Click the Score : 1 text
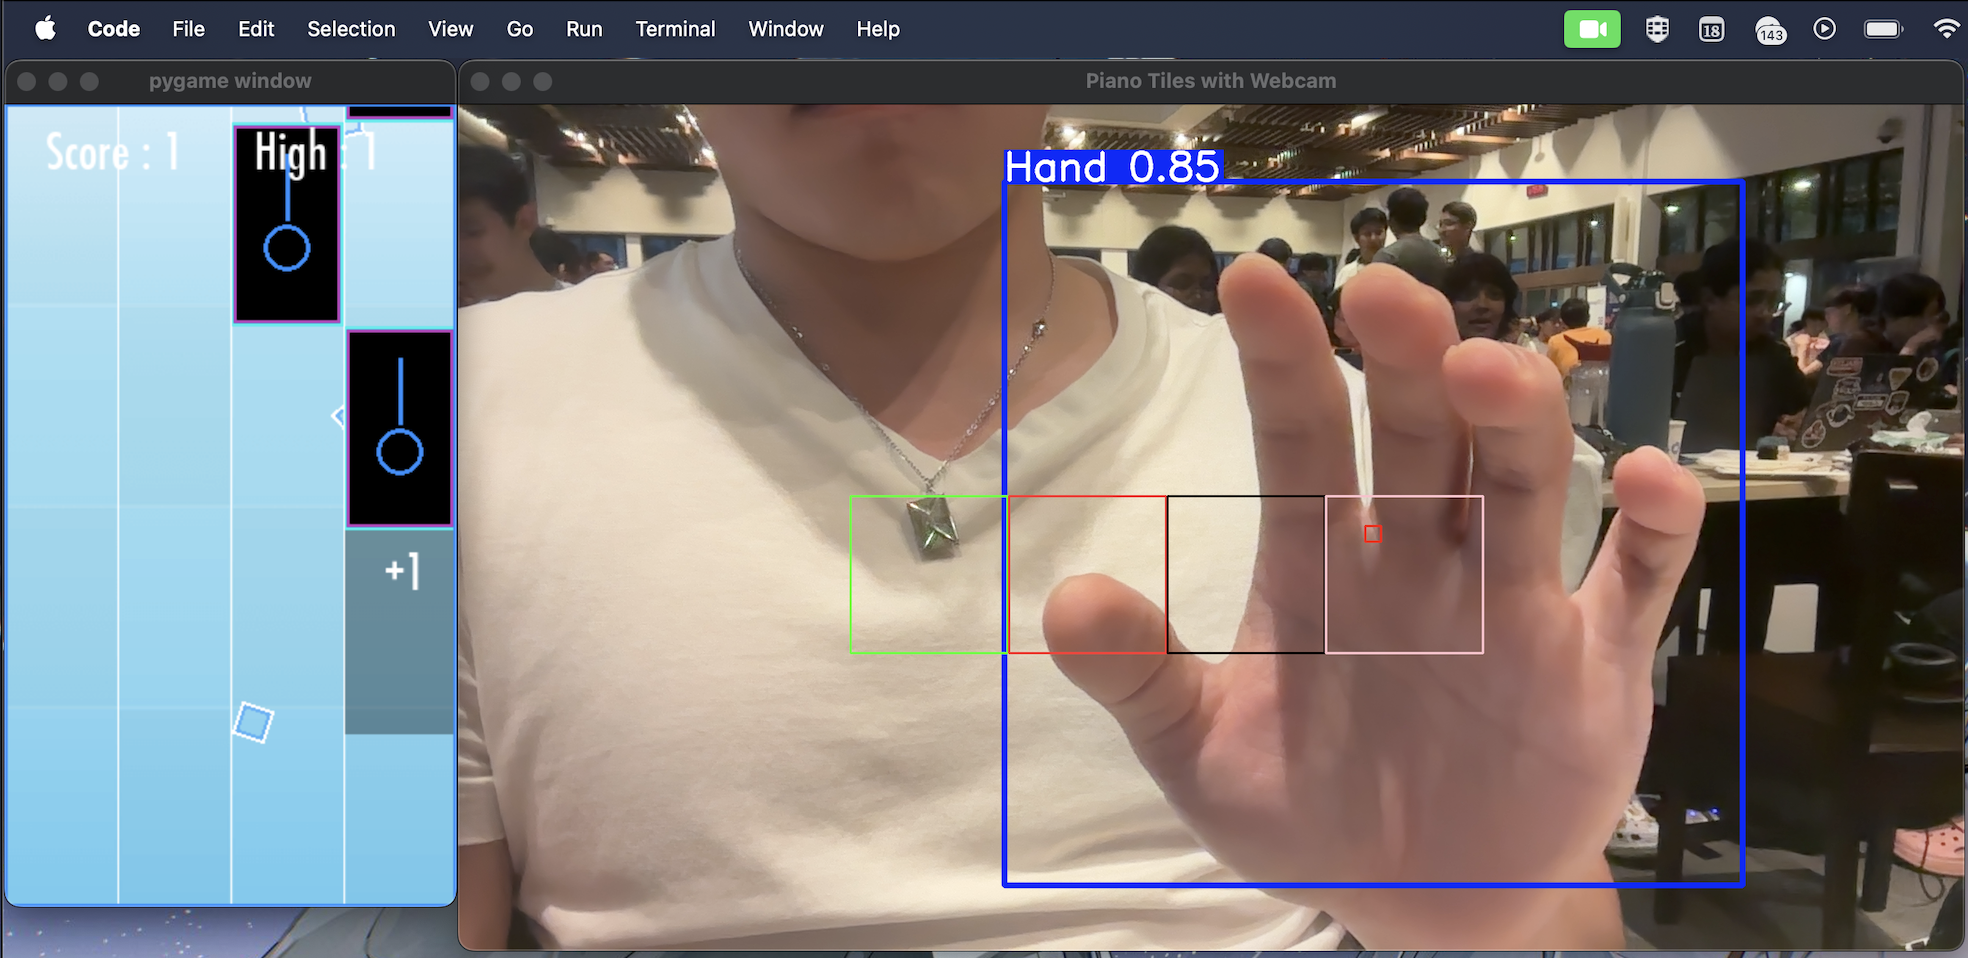Image resolution: width=1968 pixels, height=958 pixels. [x=112, y=153]
